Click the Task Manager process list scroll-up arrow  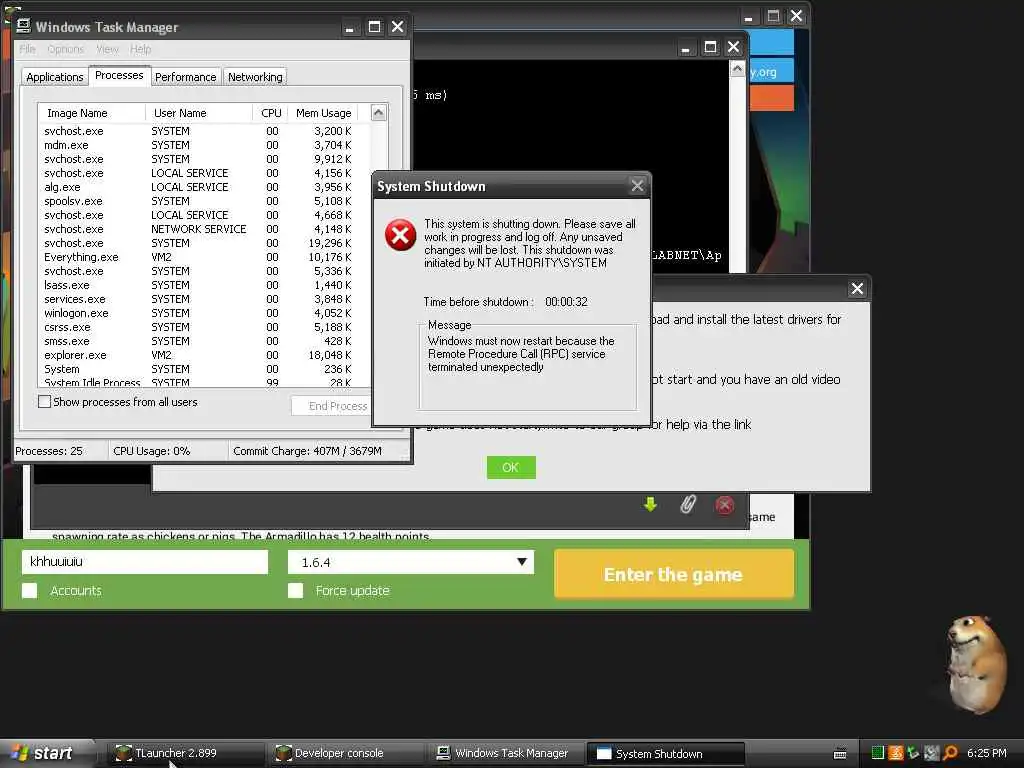(378, 112)
